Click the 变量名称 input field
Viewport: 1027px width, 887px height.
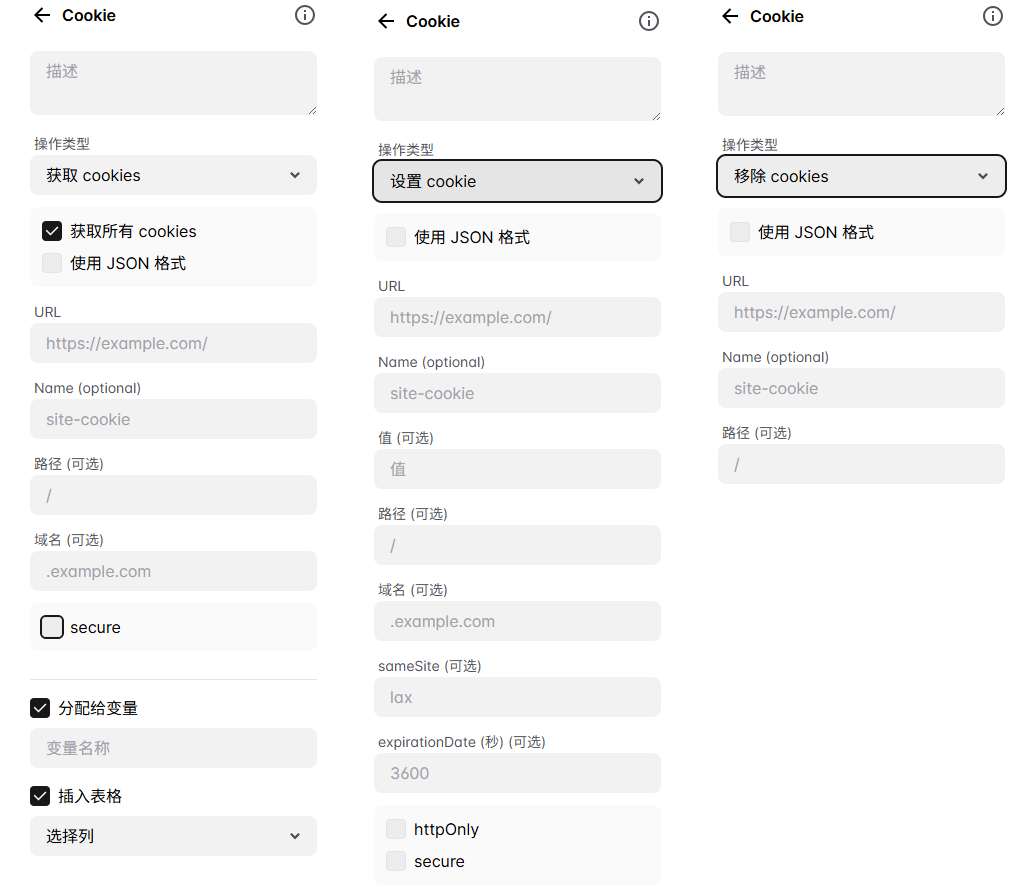[x=173, y=748]
